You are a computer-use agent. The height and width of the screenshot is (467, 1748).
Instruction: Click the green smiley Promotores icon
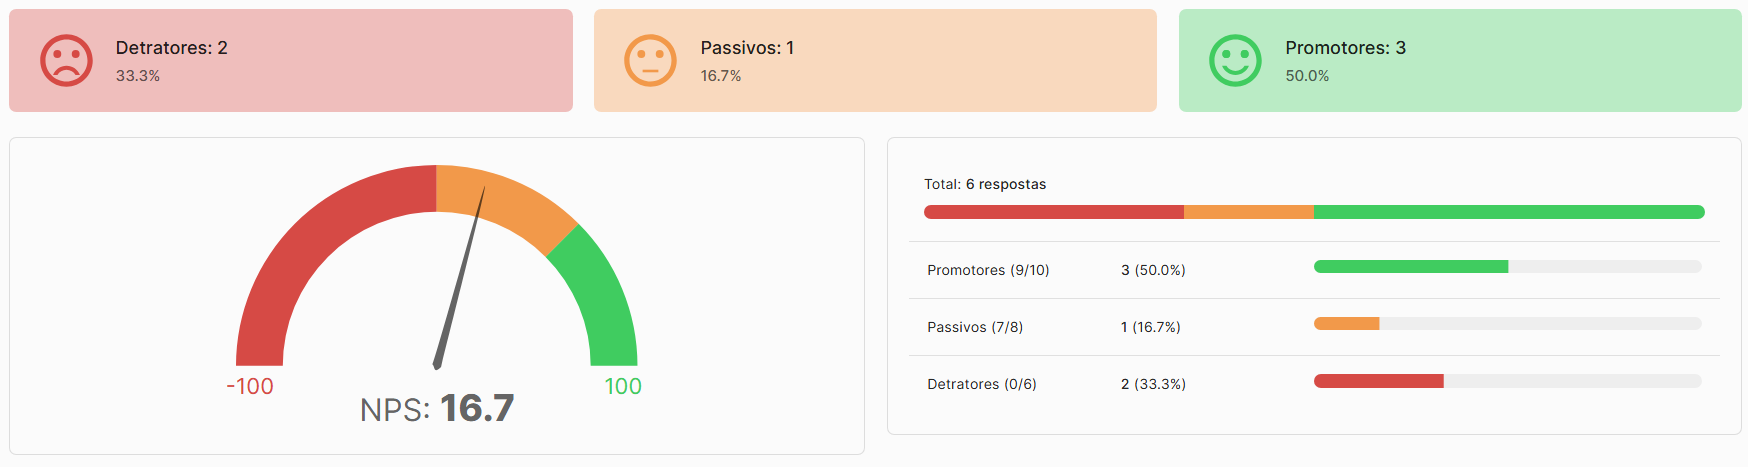pos(1236,61)
